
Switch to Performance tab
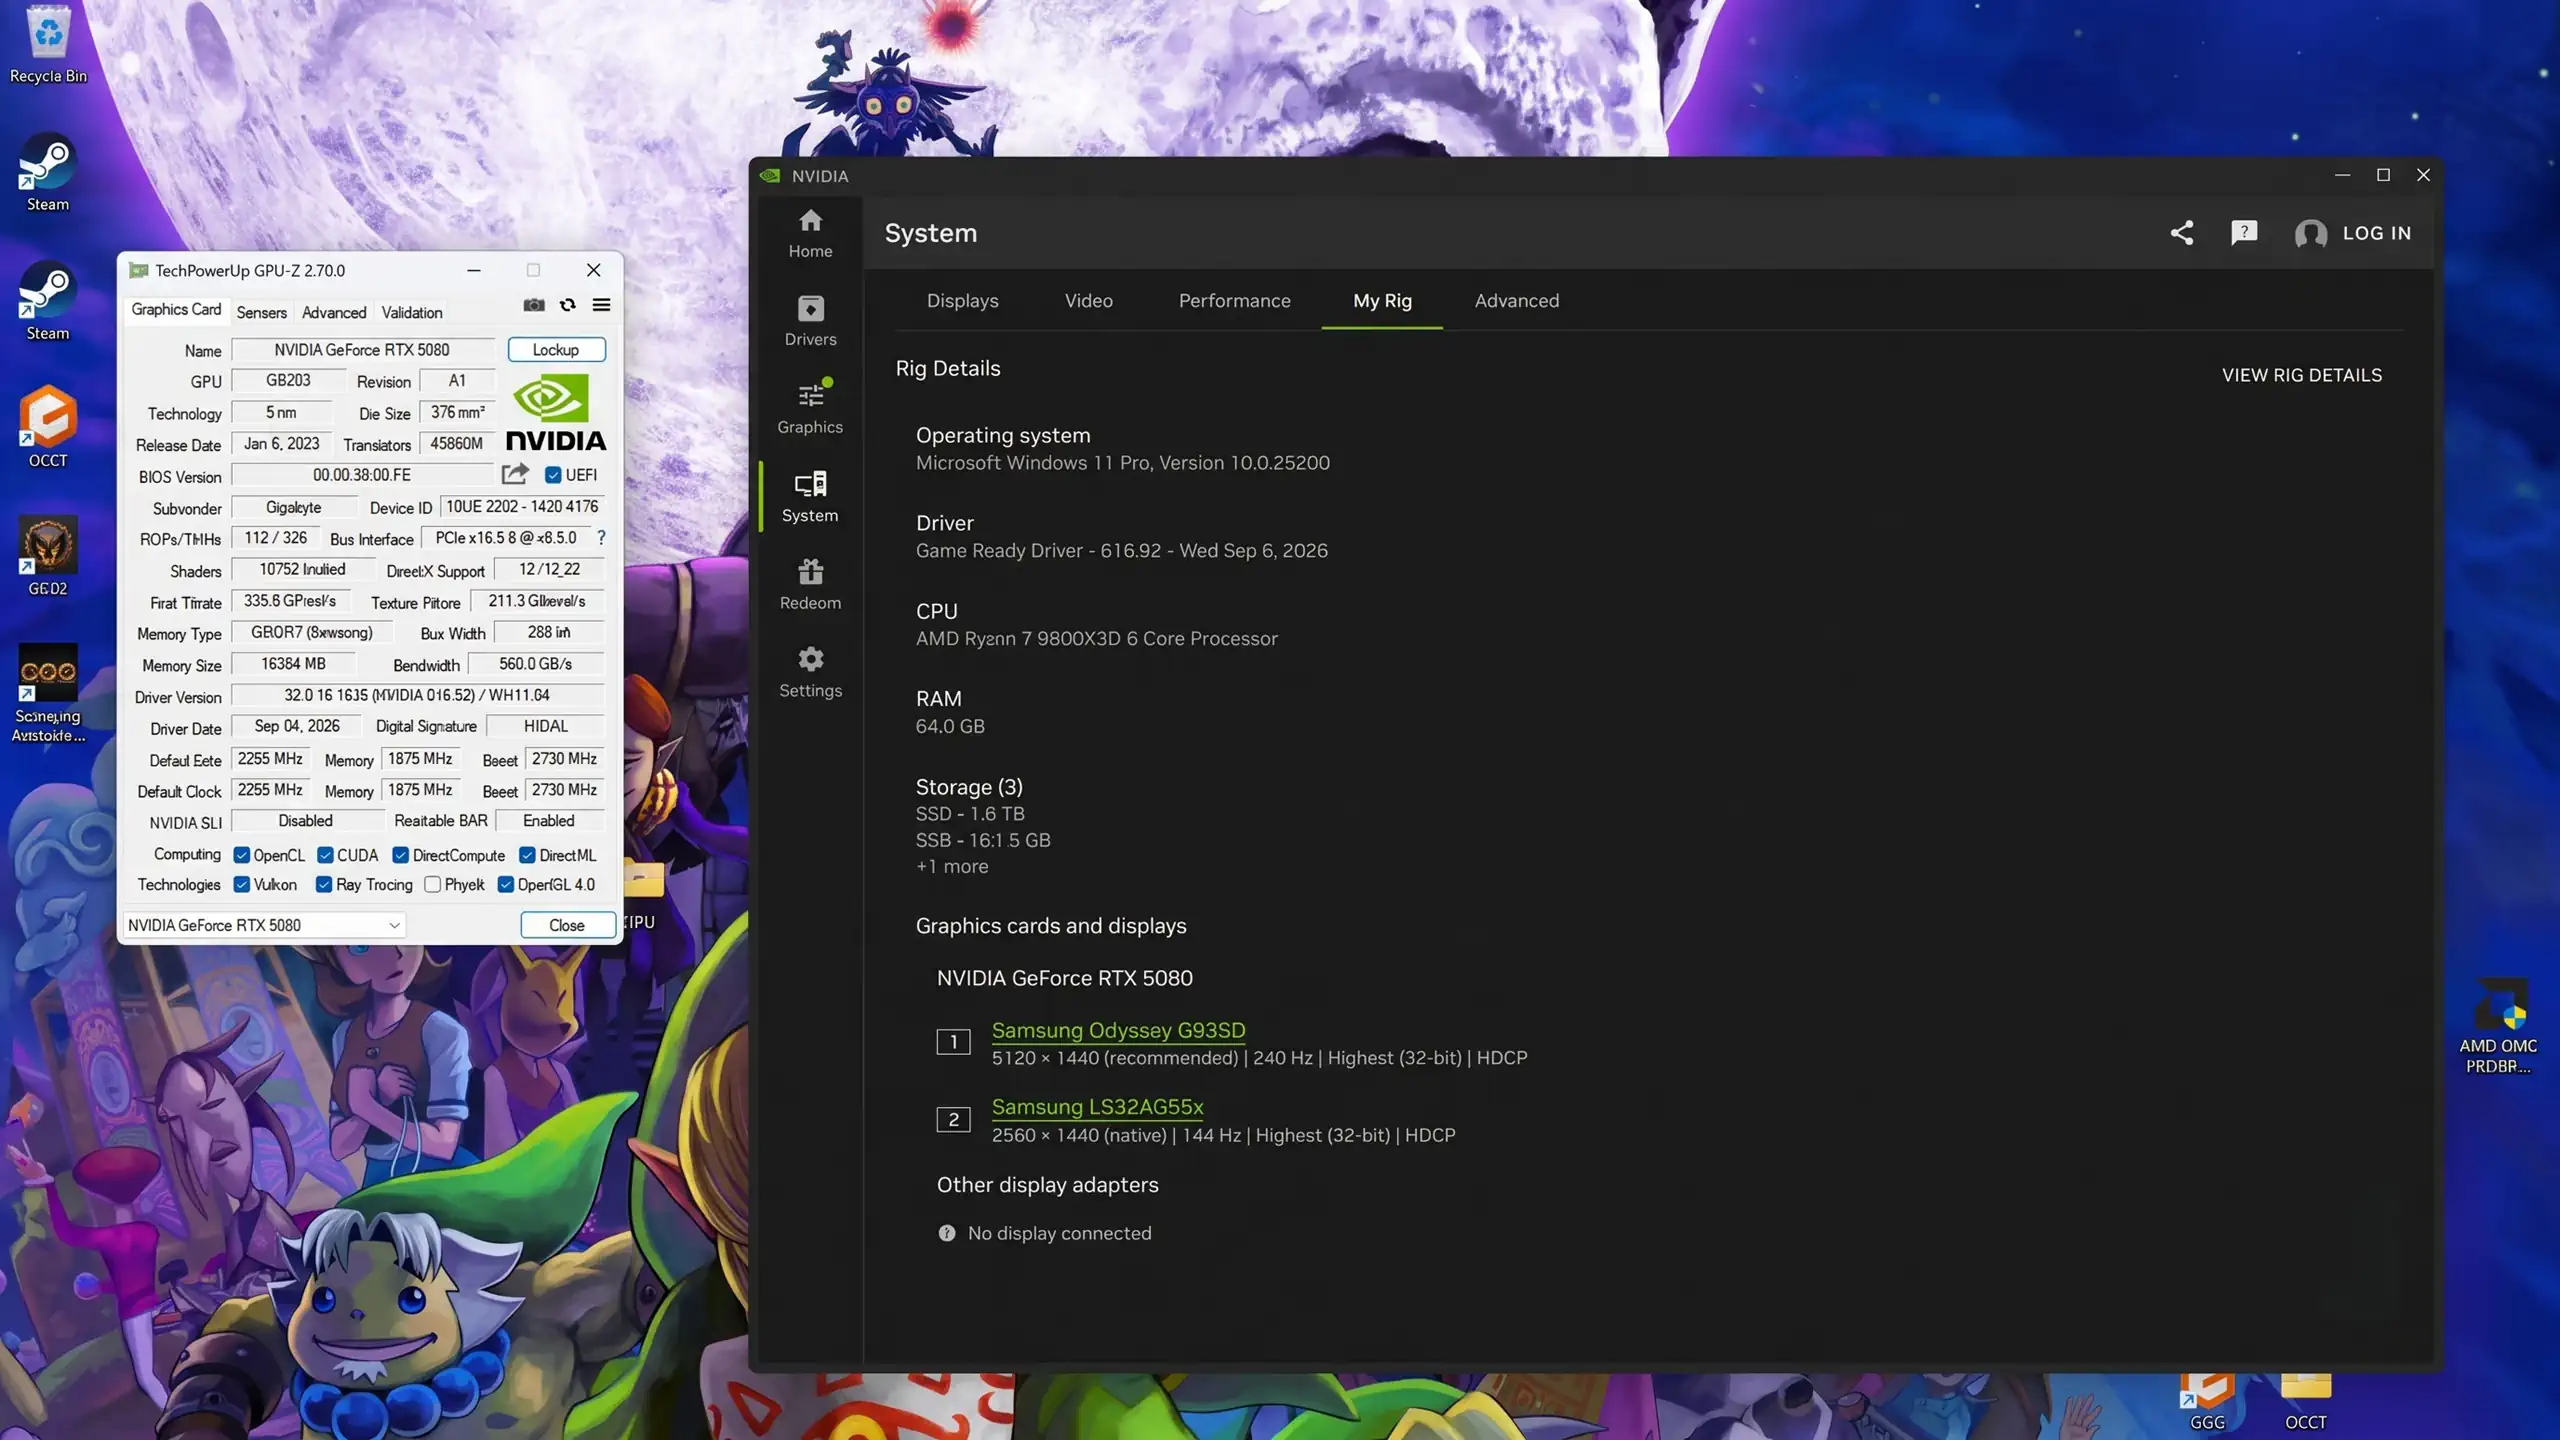[1234, 301]
